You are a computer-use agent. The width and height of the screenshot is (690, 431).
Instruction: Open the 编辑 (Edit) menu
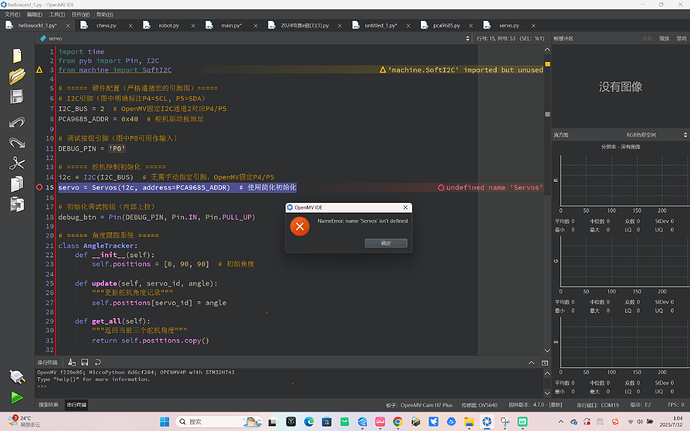tap(35, 15)
